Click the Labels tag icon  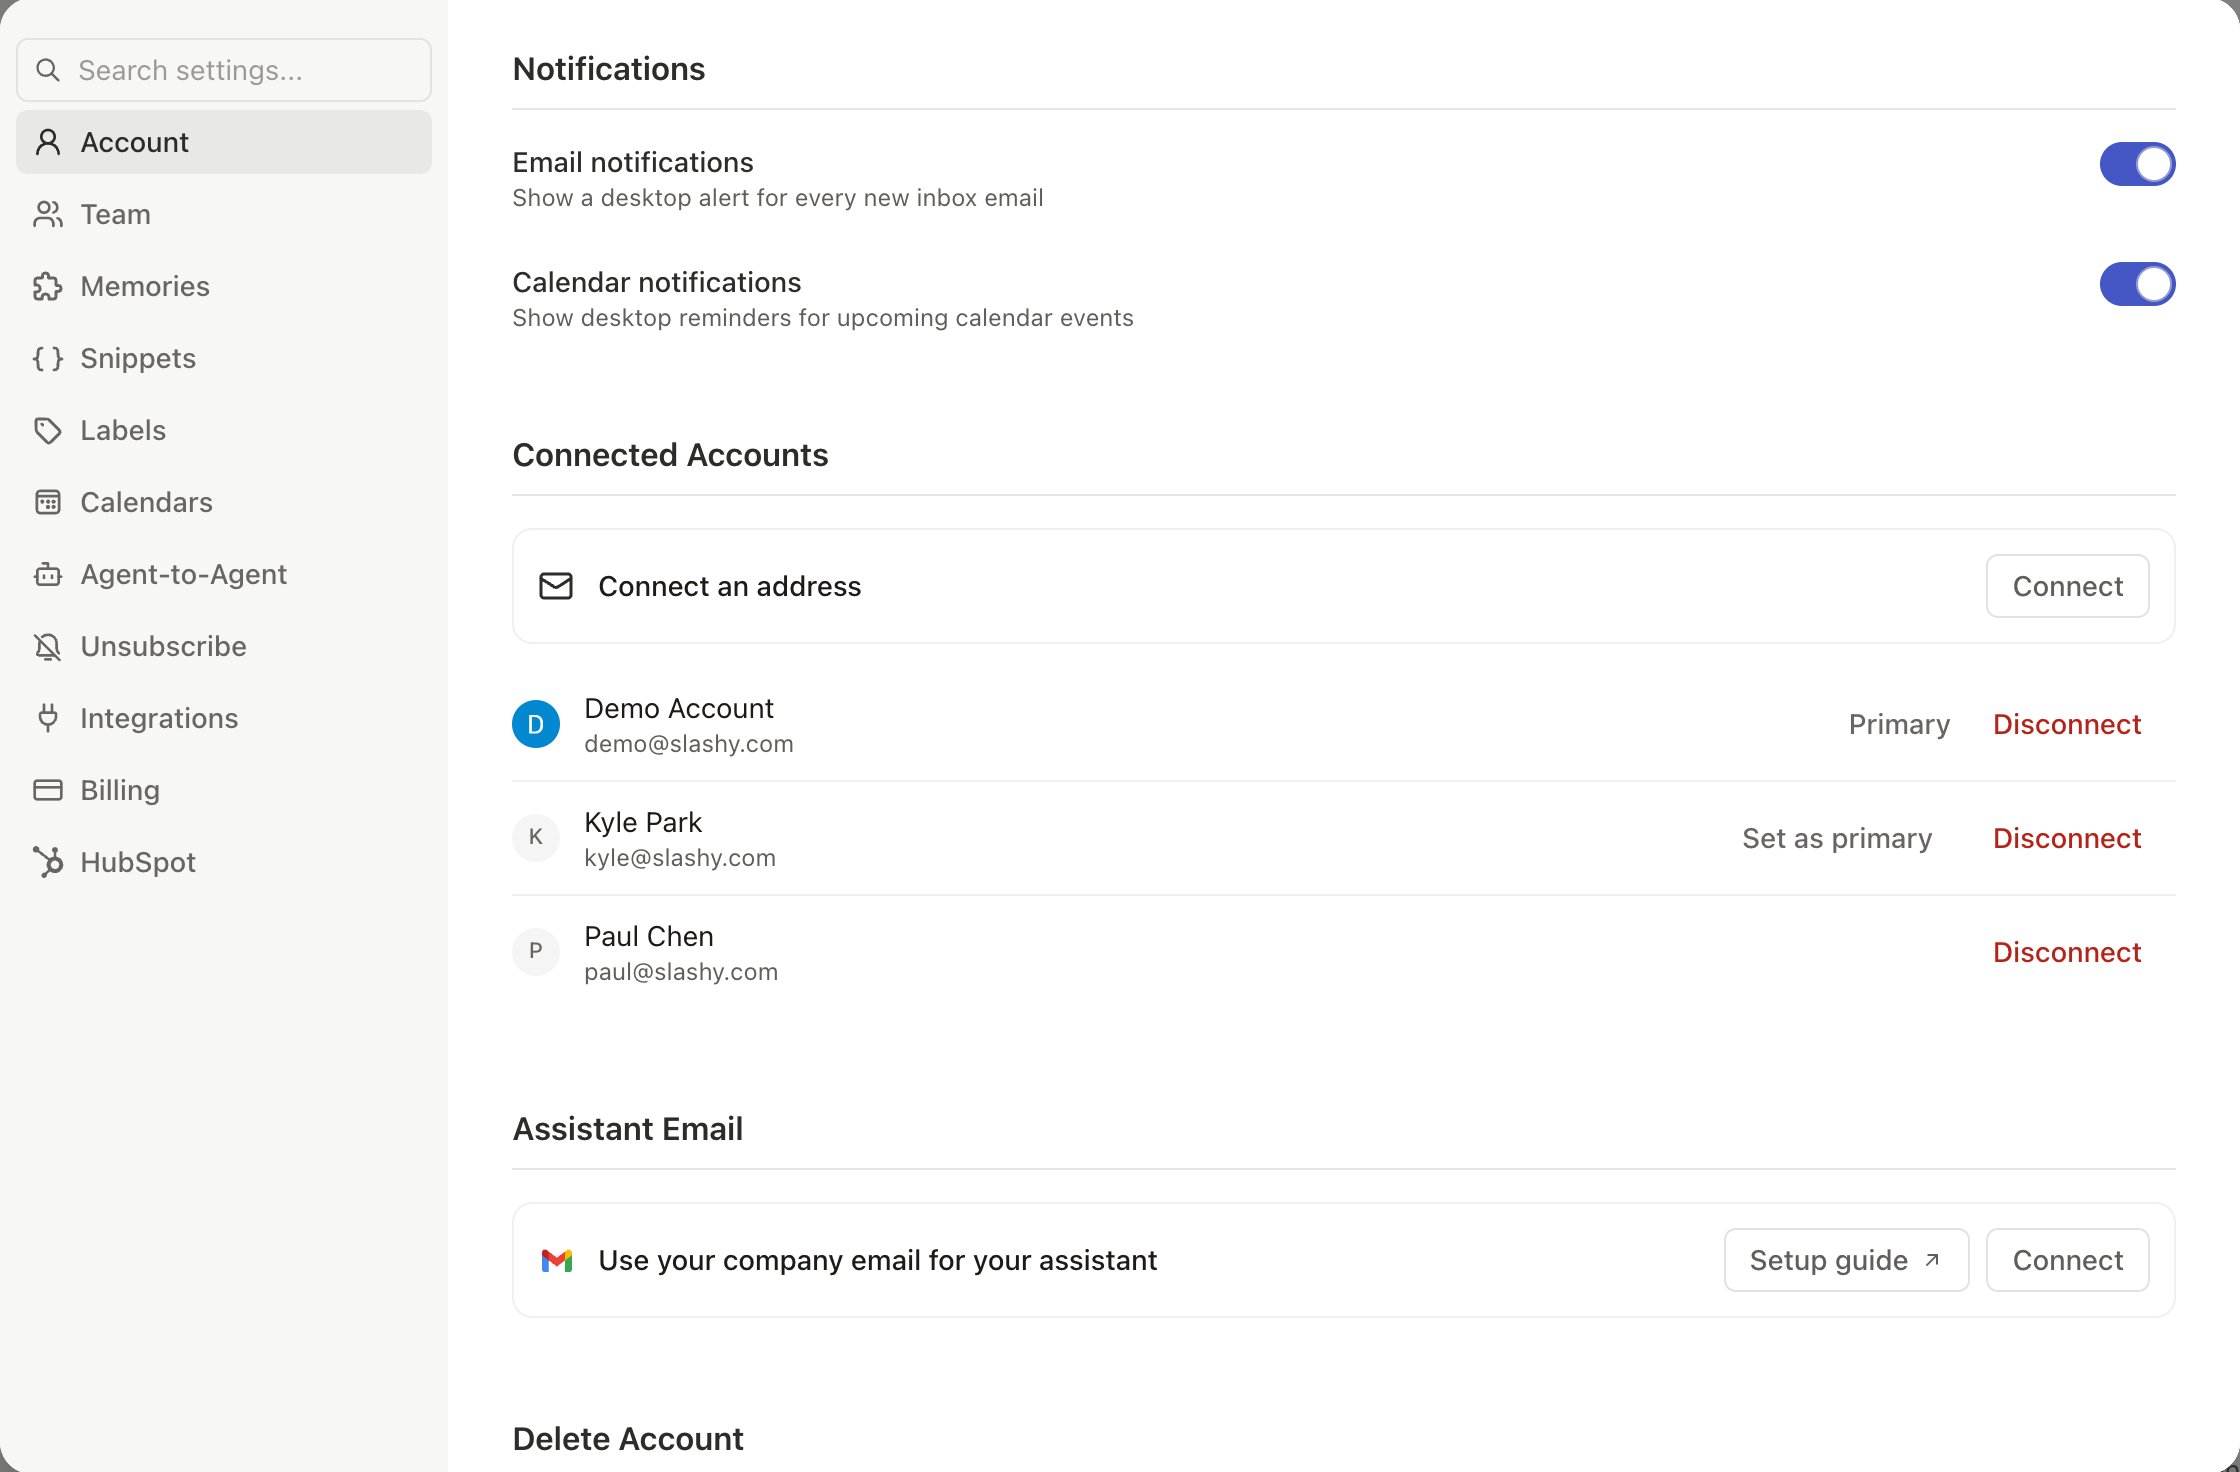47,430
